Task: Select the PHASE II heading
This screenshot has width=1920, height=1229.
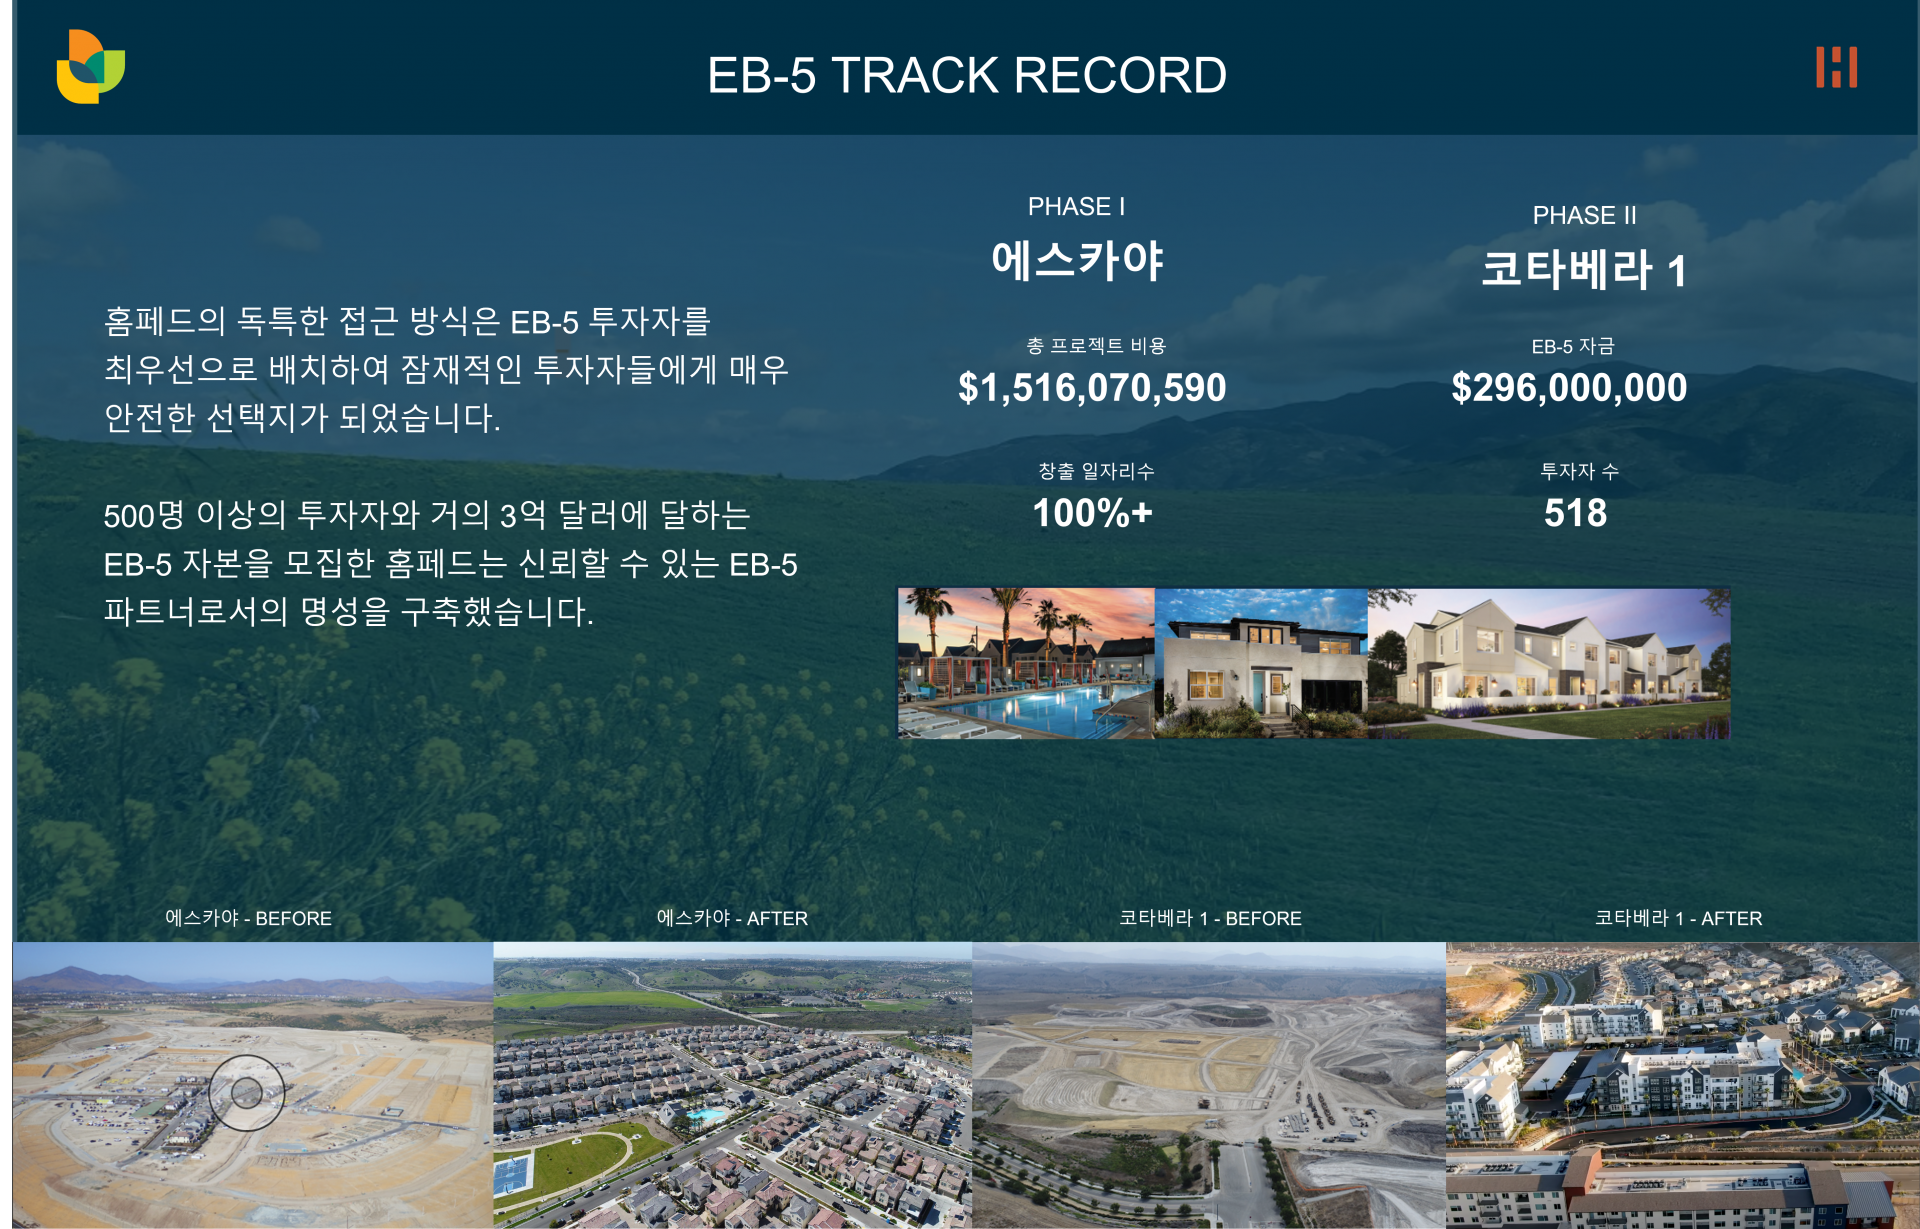Action: coord(1584,215)
